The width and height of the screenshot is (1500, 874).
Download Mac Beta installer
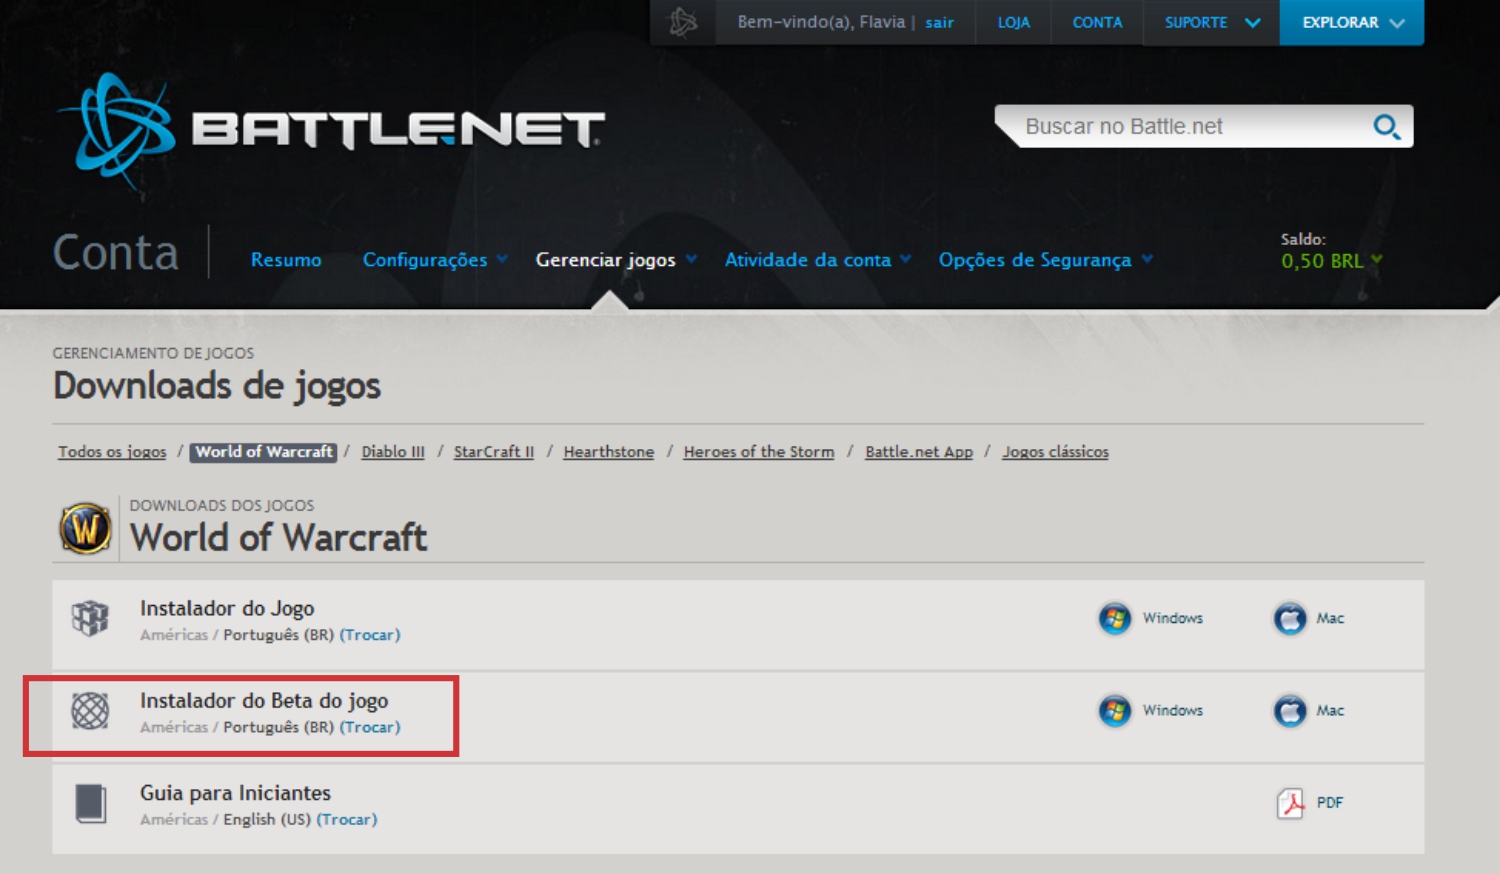point(1309,710)
